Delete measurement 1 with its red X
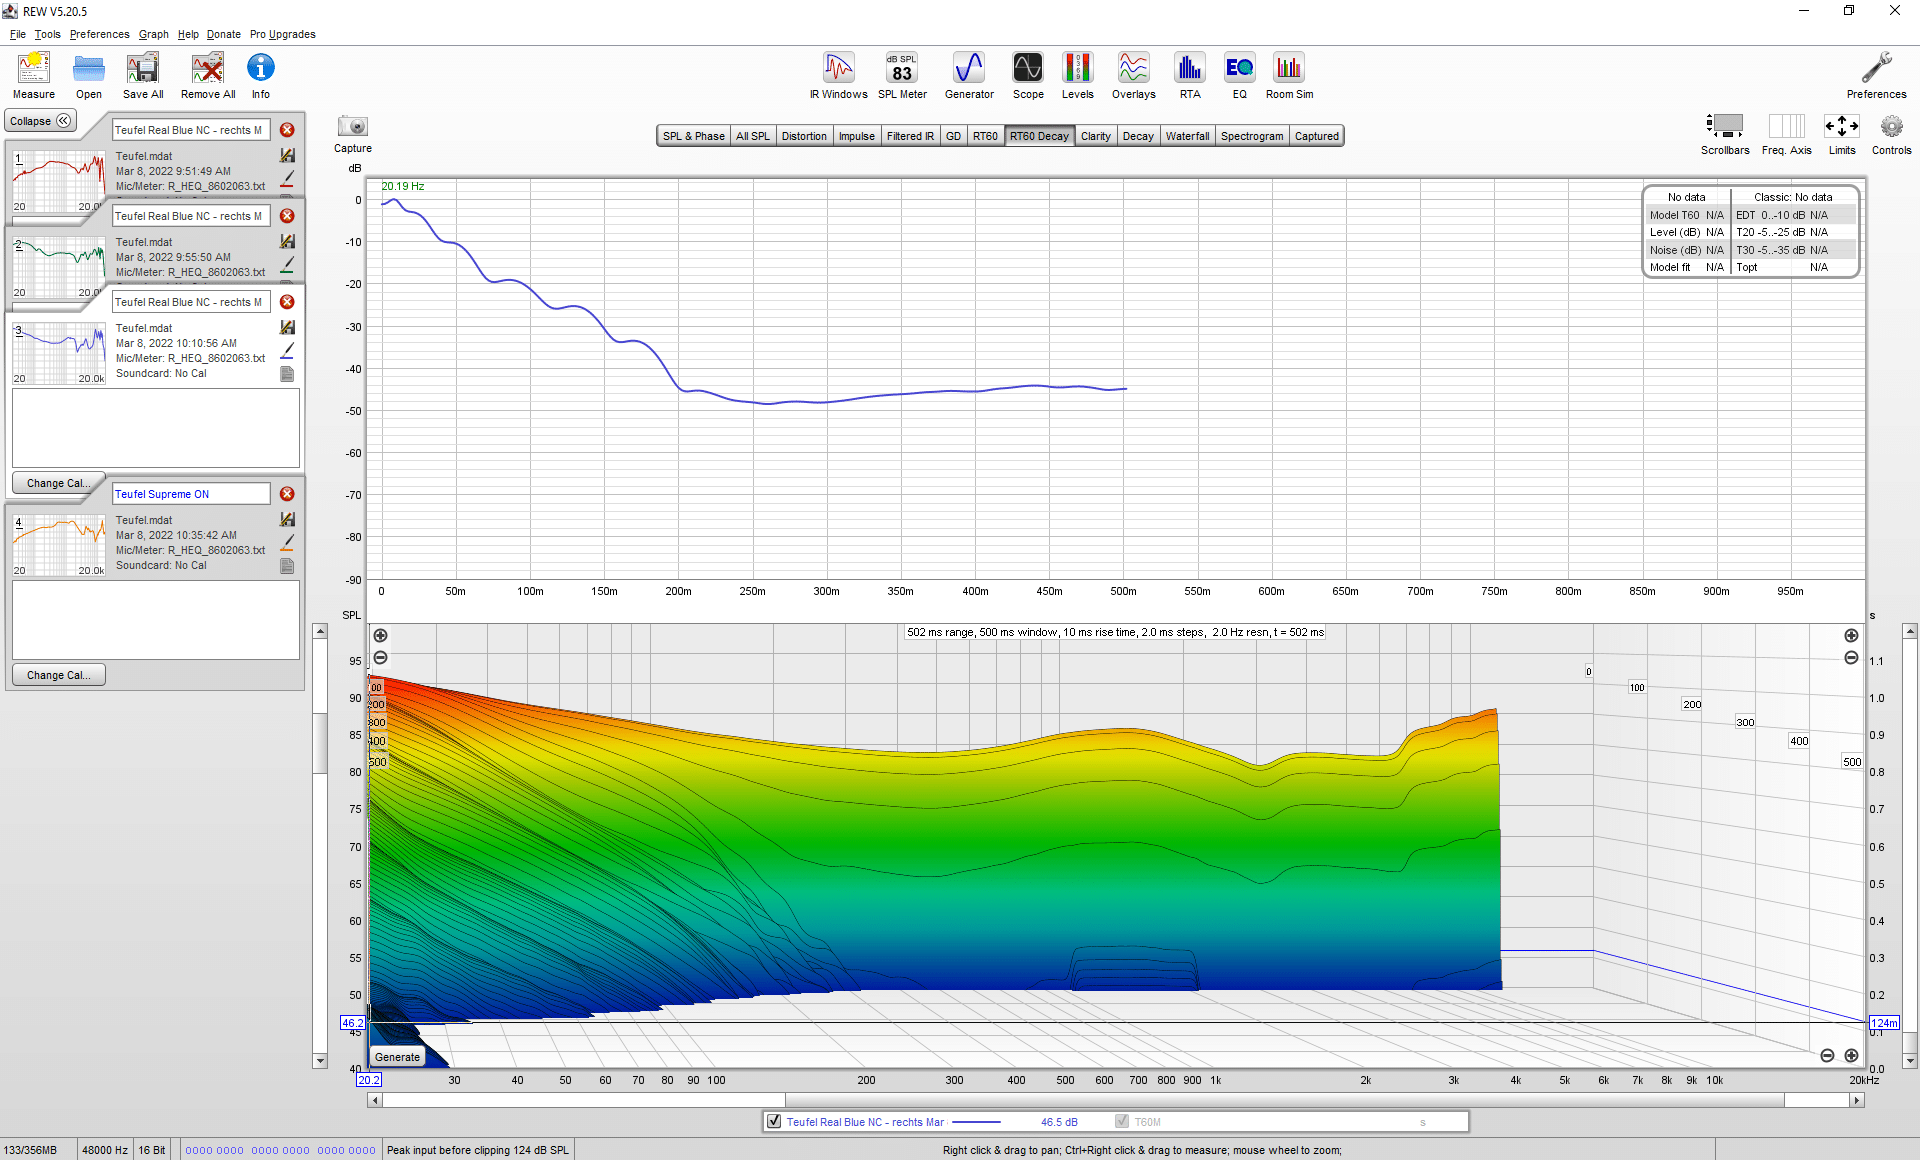 (x=287, y=130)
